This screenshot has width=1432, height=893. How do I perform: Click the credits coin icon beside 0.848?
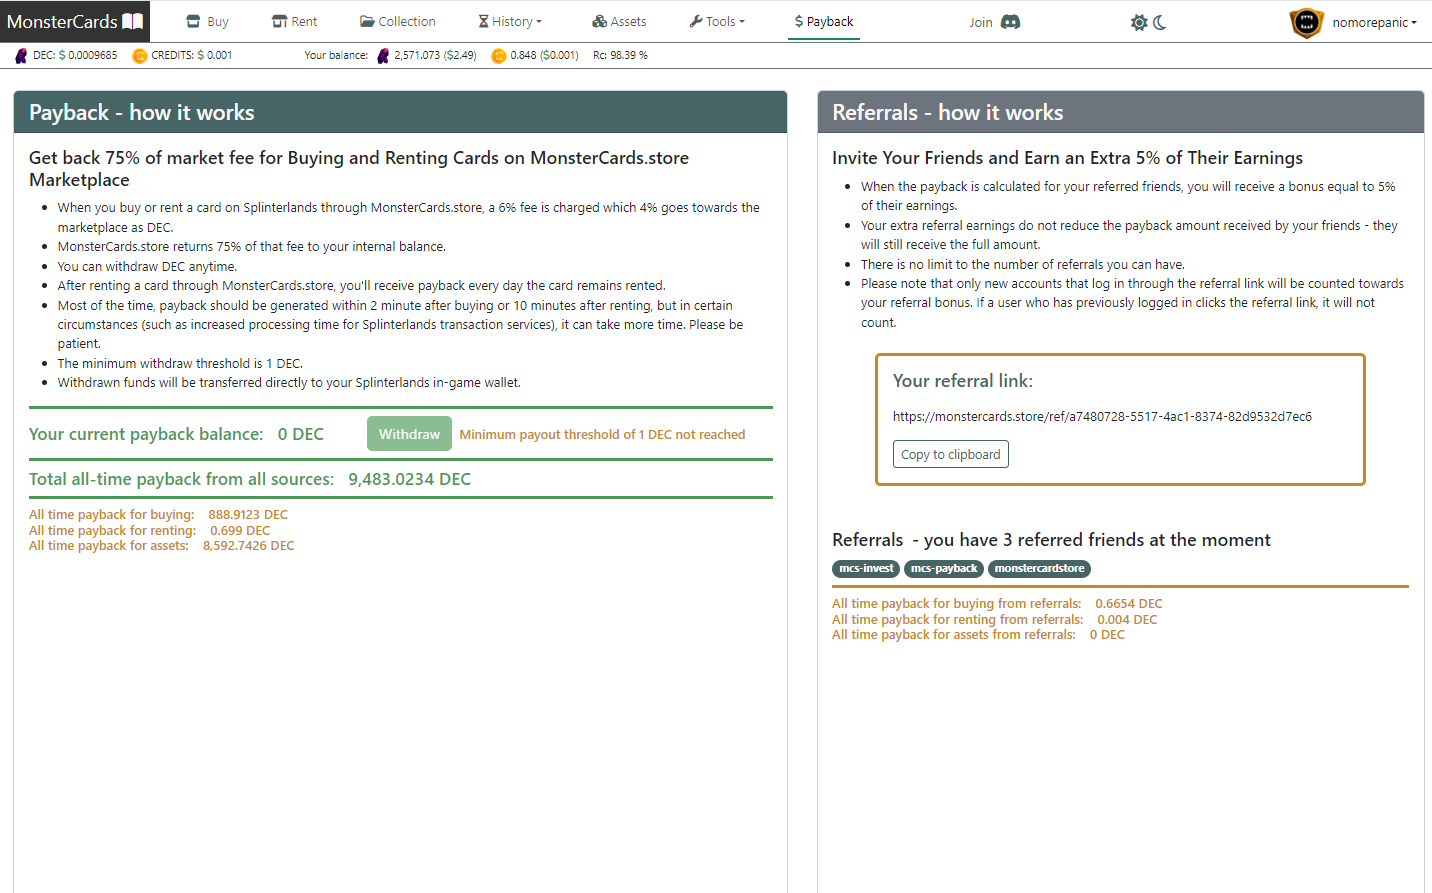pyautogui.click(x=499, y=56)
